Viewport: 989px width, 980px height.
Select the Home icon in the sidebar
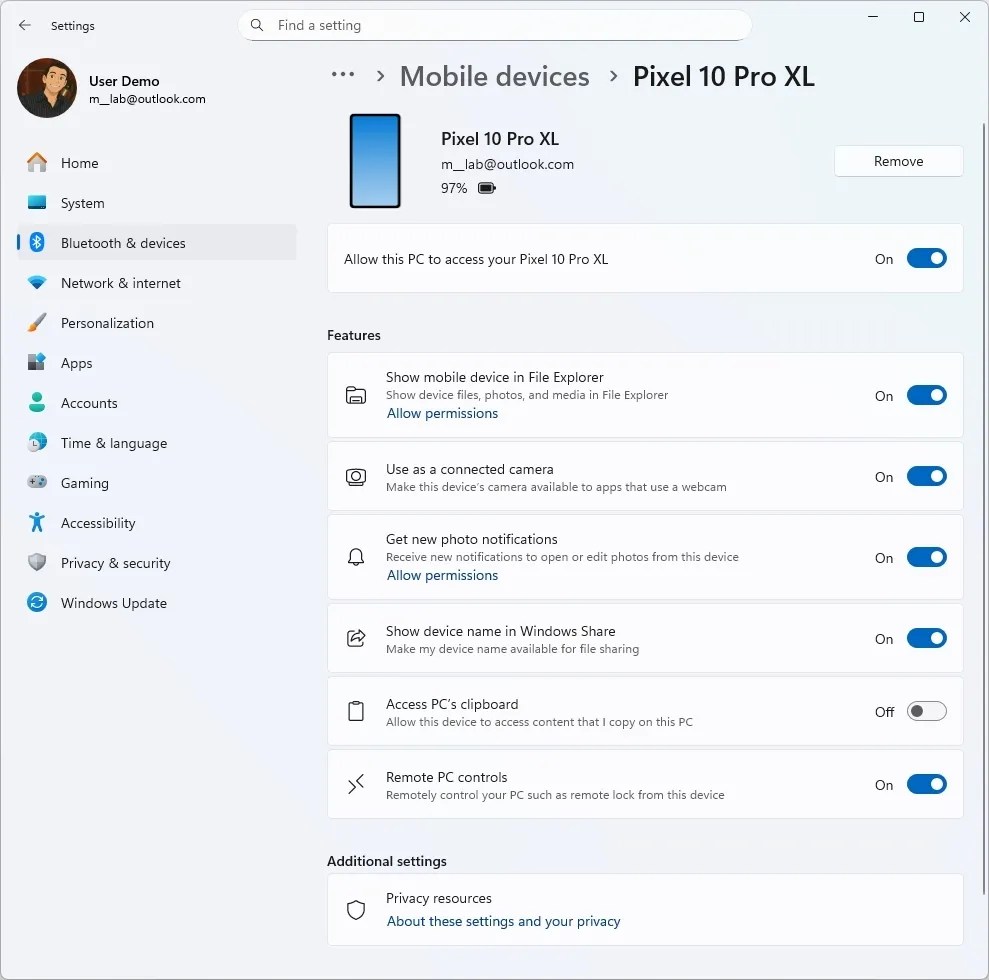pos(37,162)
